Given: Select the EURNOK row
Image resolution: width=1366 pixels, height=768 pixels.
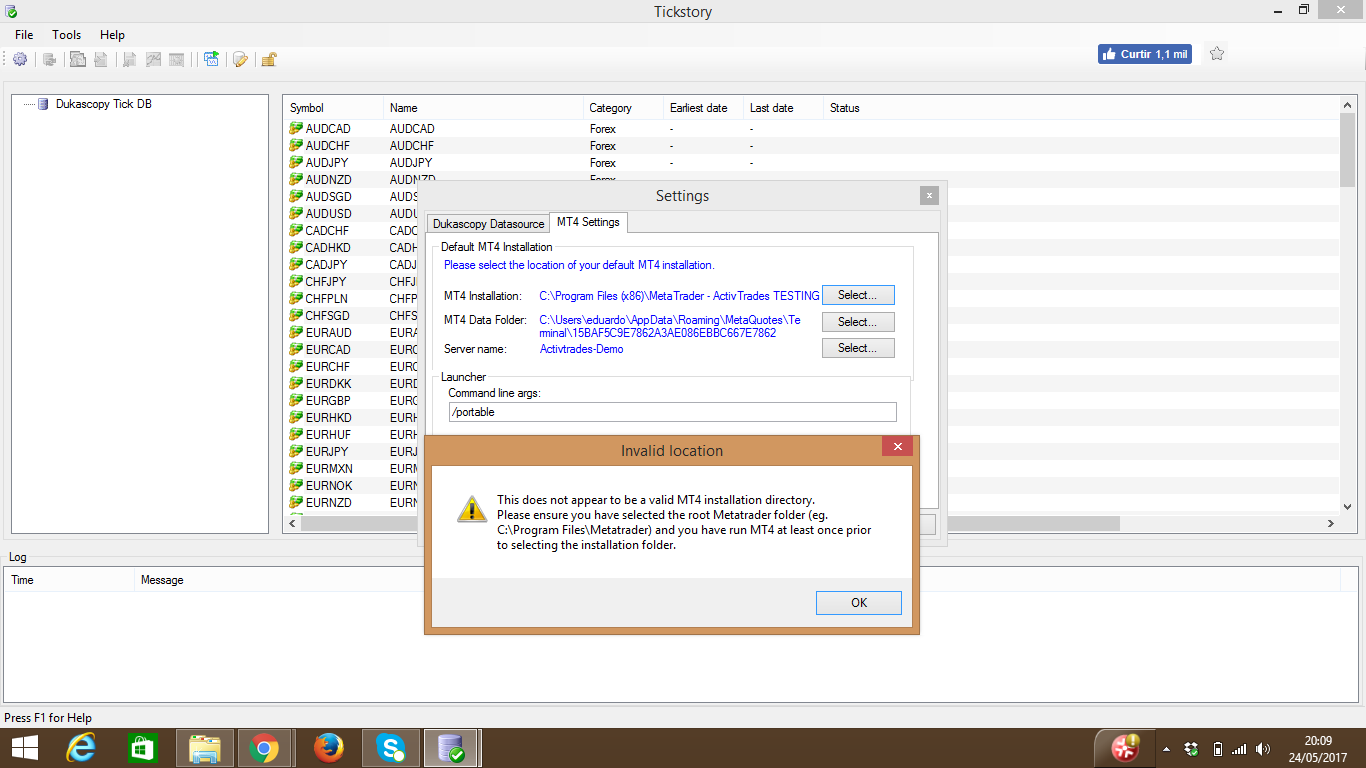Looking at the screenshot, I should (x=811, y=485).
